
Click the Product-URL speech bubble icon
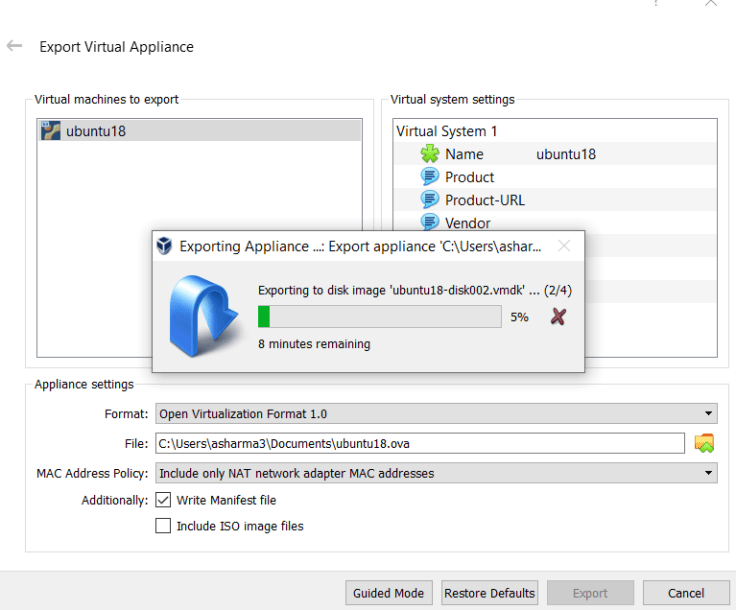(x=430, y=200)
